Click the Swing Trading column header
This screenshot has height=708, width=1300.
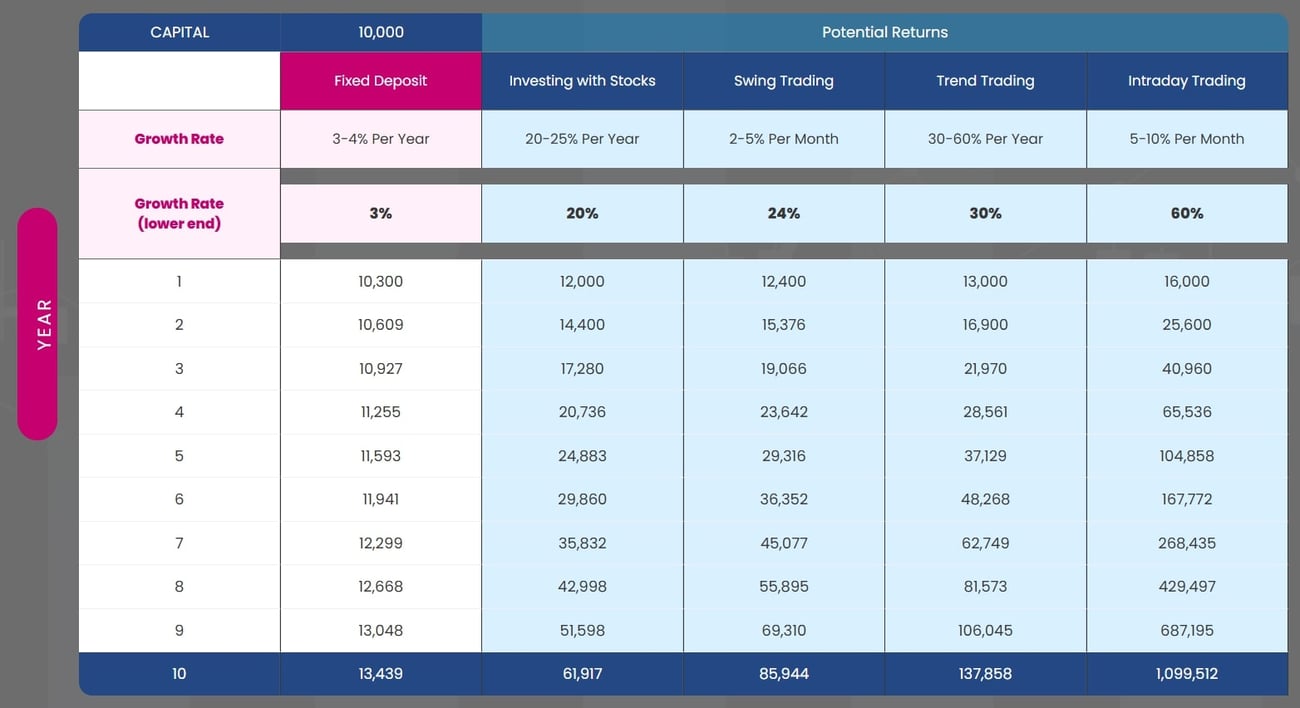[783, 81]
